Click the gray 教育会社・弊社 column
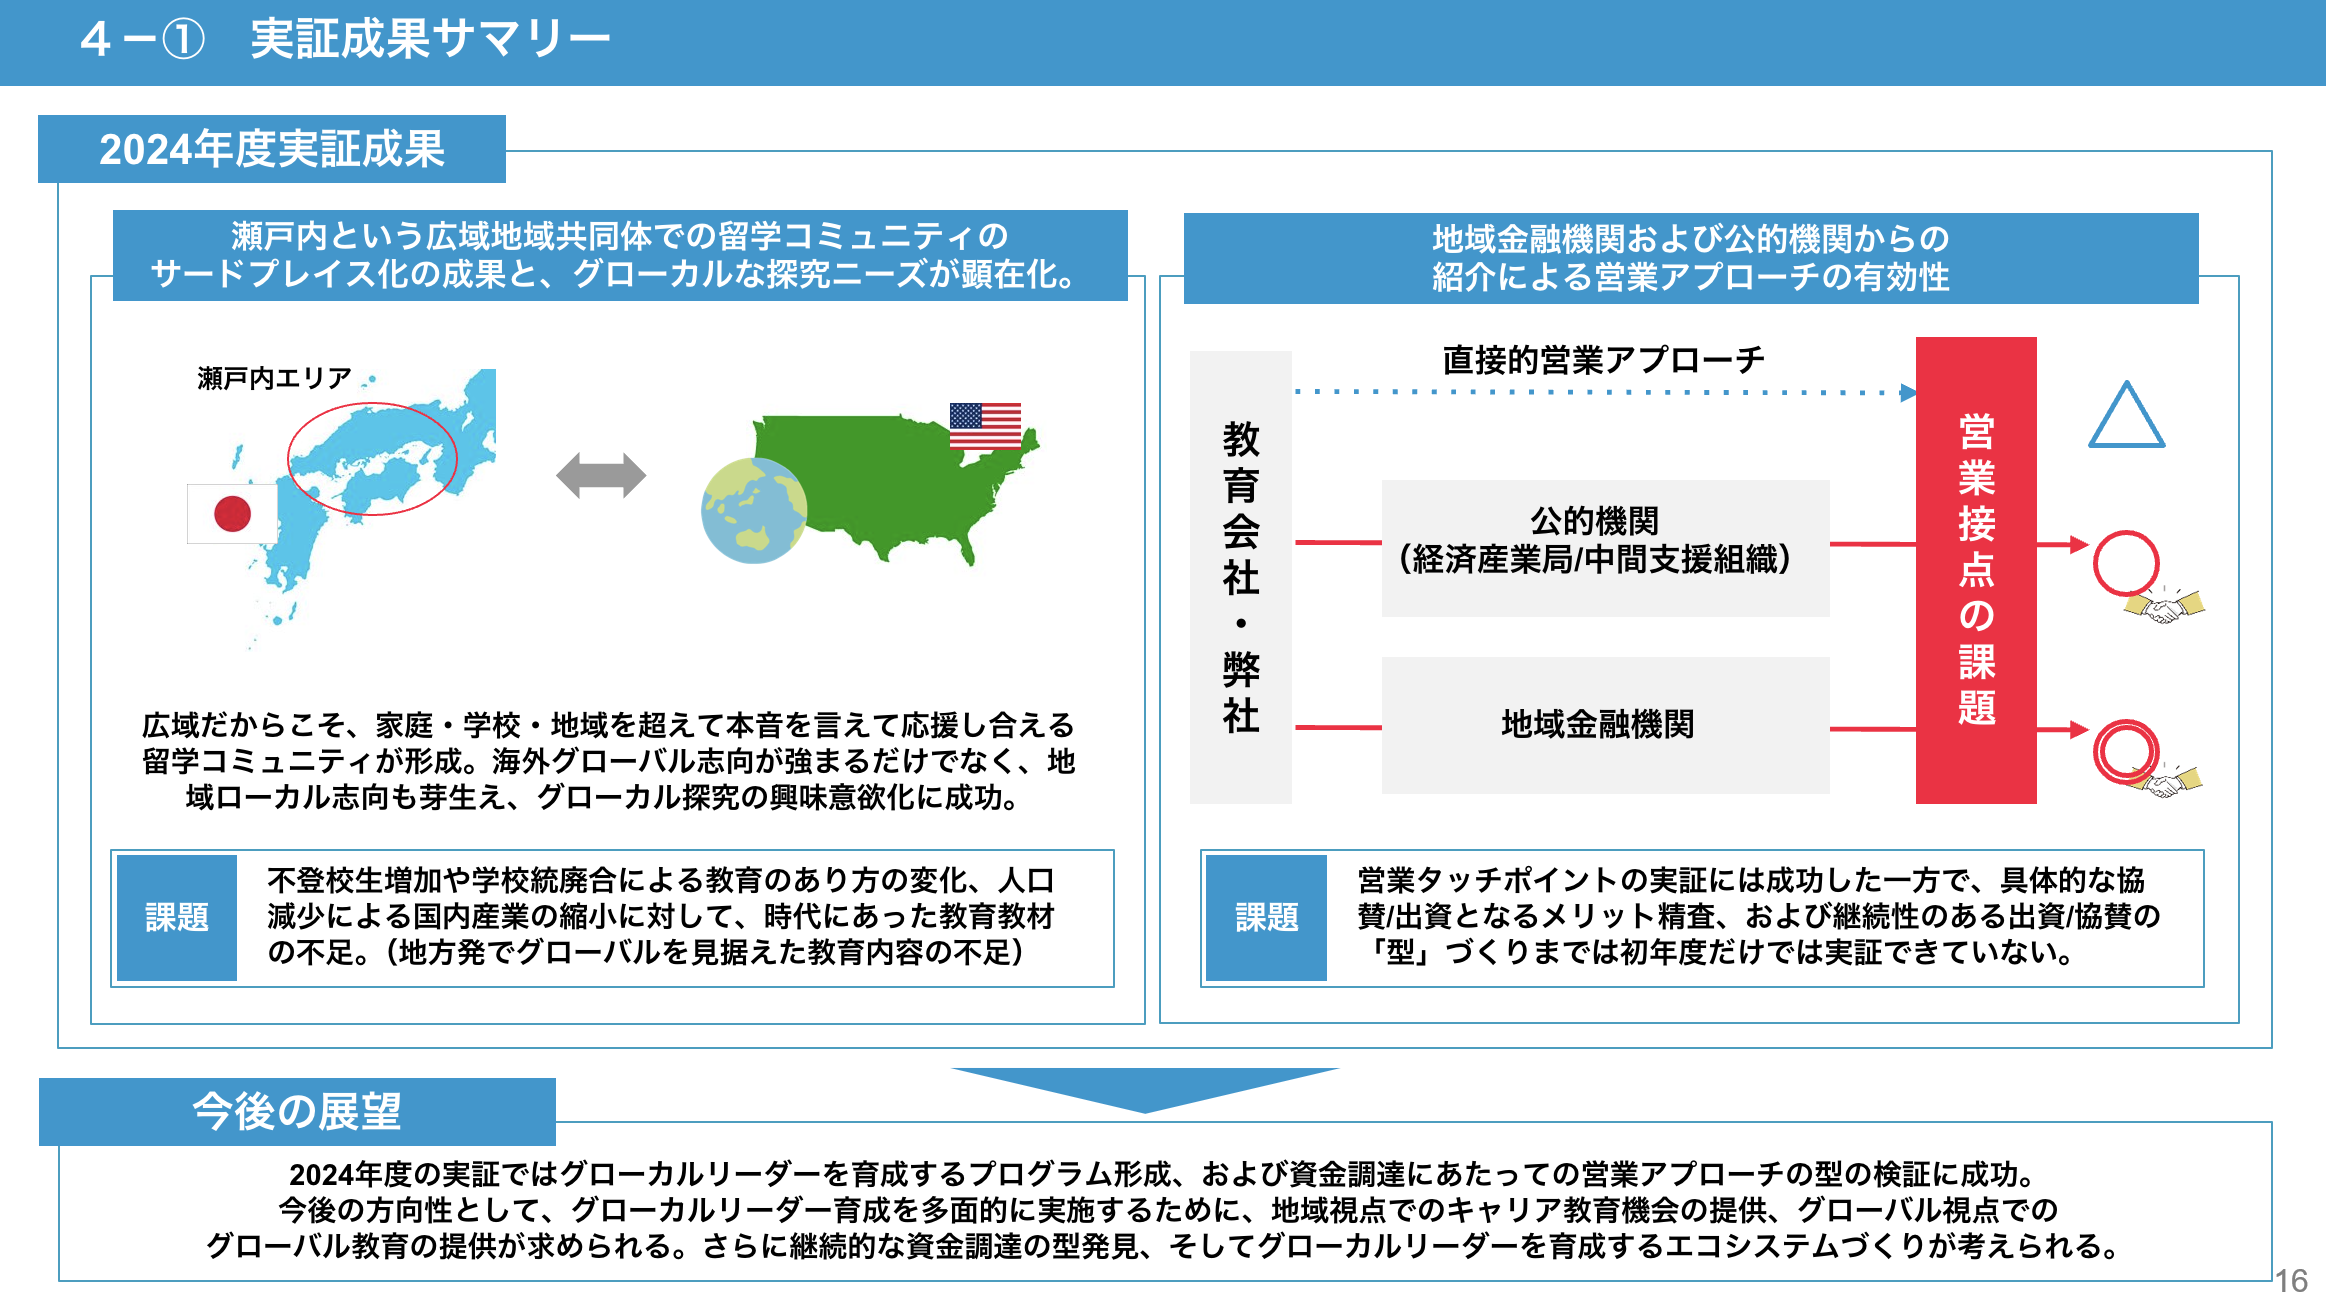The width and height of the screenshot is (2326, 1310). click(1240, 577)
